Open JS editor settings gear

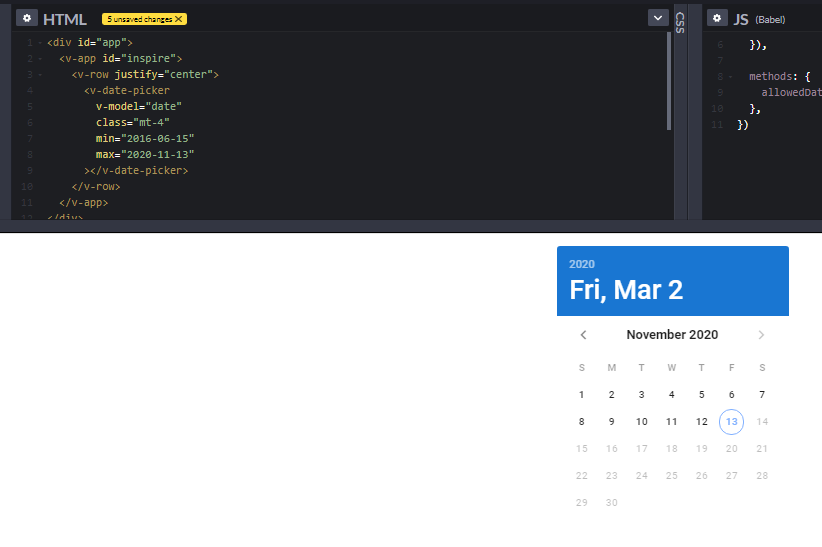tap(717, 18)
